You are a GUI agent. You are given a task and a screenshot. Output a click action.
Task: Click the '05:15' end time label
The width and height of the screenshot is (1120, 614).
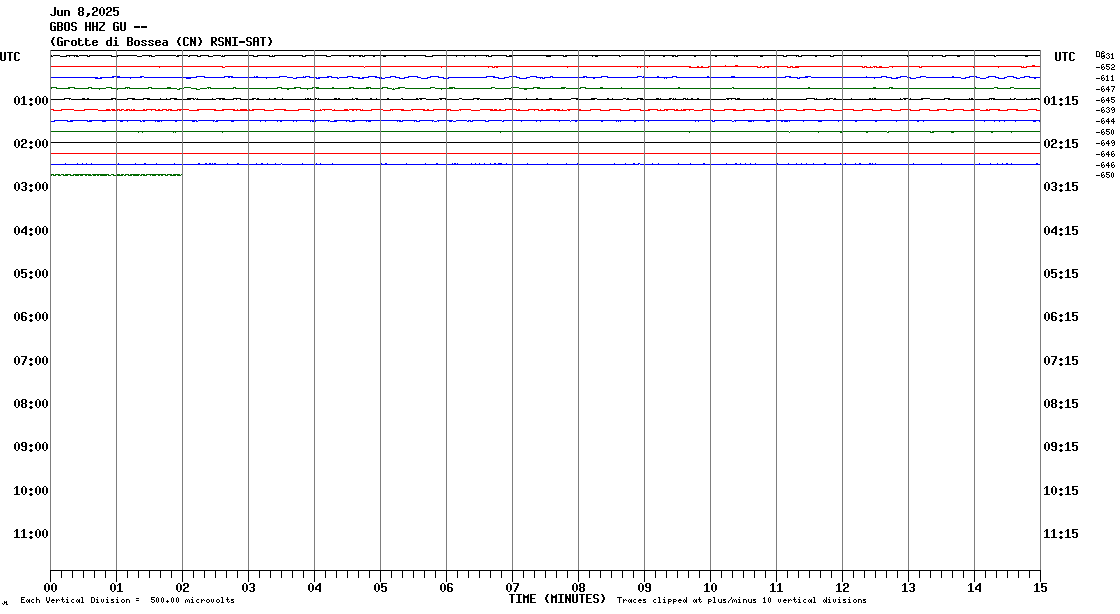[1061, 273]
